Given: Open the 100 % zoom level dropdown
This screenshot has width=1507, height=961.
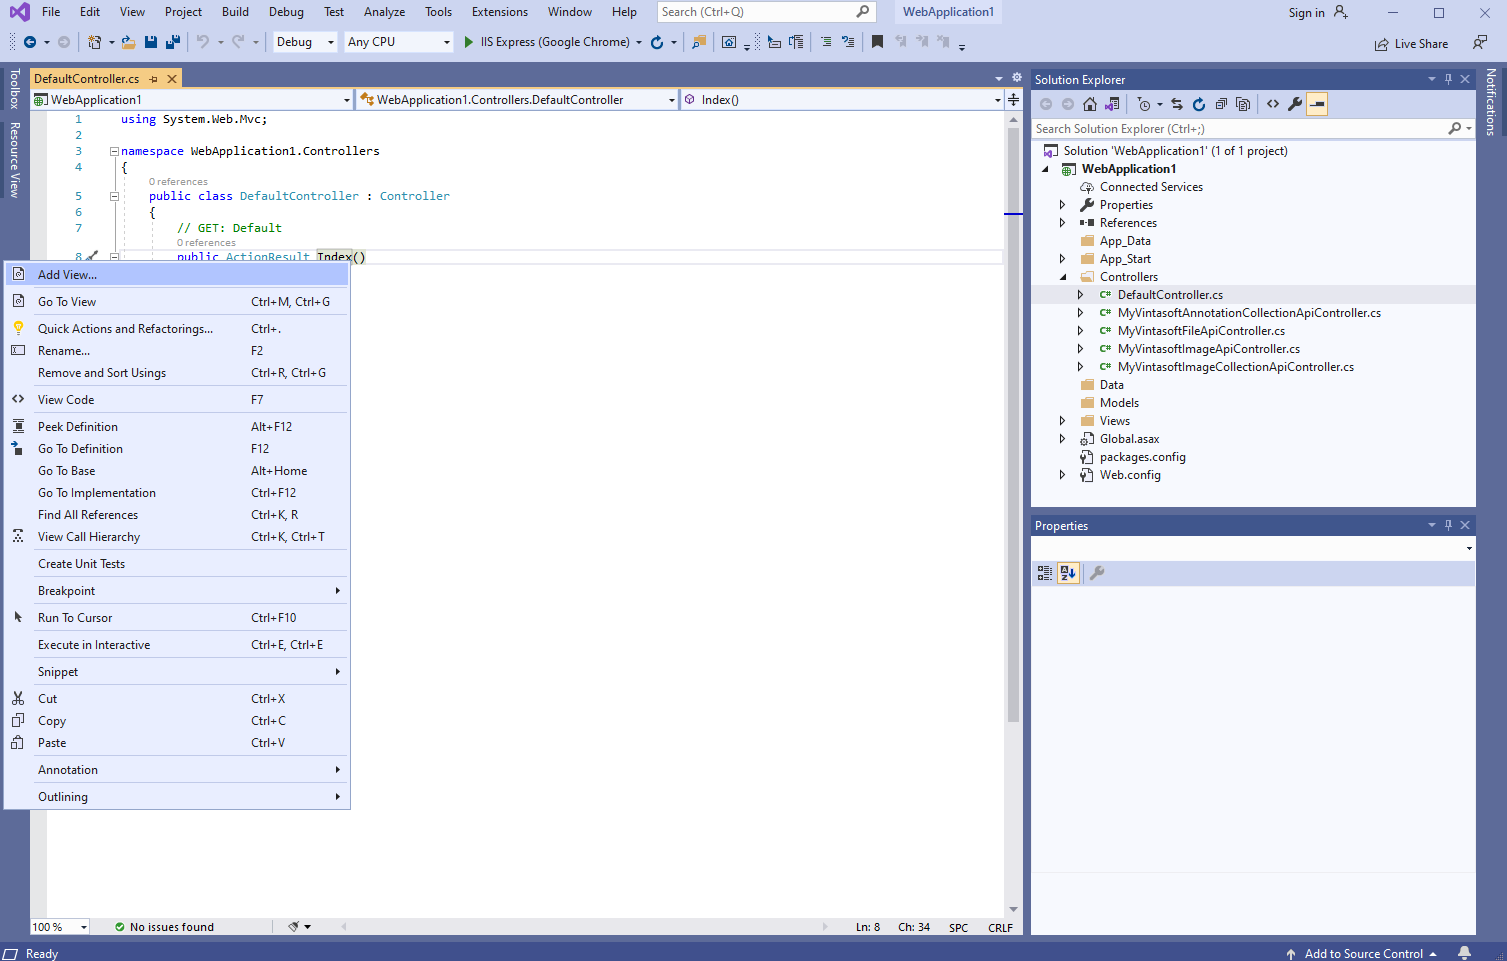Looking at the screenshot, I should [60, 927].
